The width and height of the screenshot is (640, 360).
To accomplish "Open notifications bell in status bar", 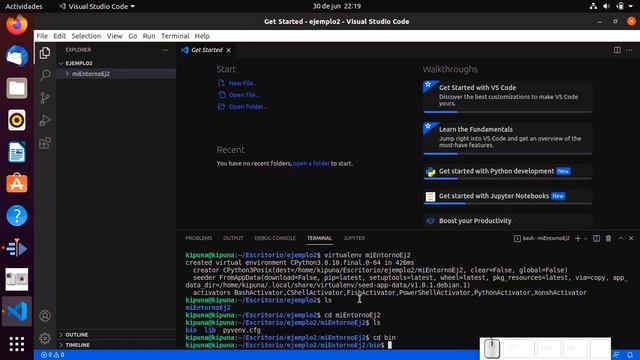I will [x=630, y=355].
